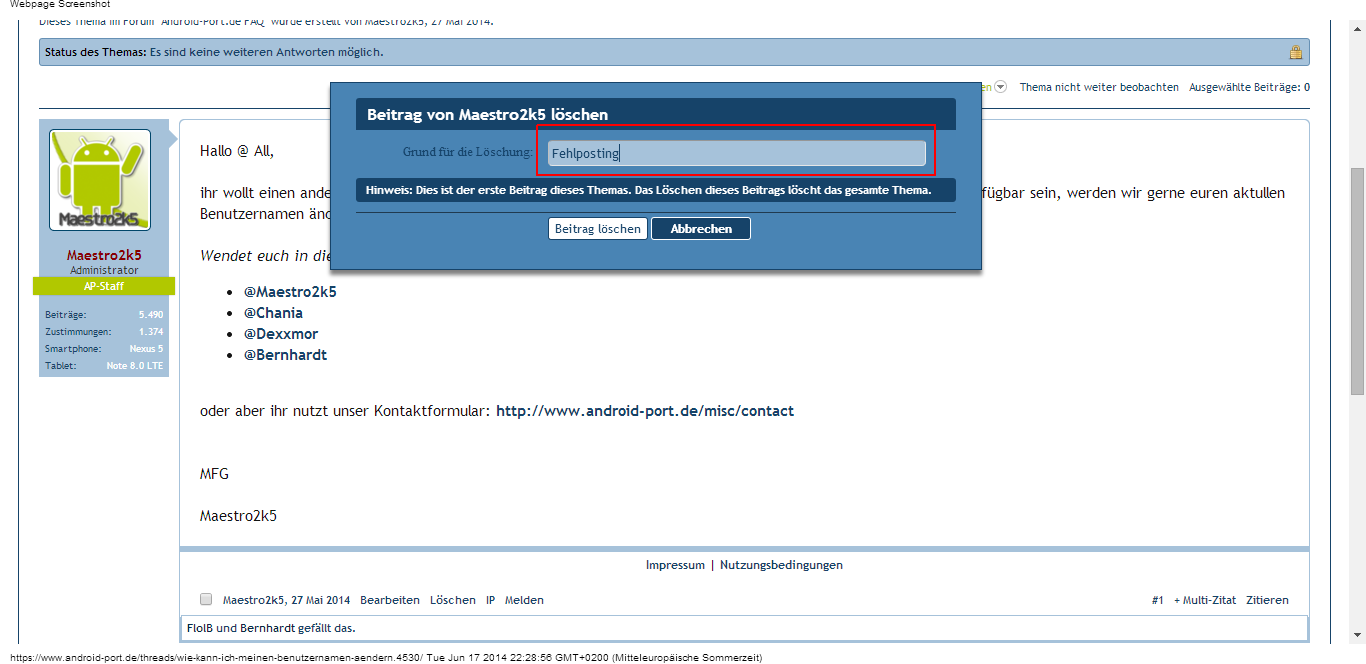Open the @Chania mention link

(x=273, y=313)
